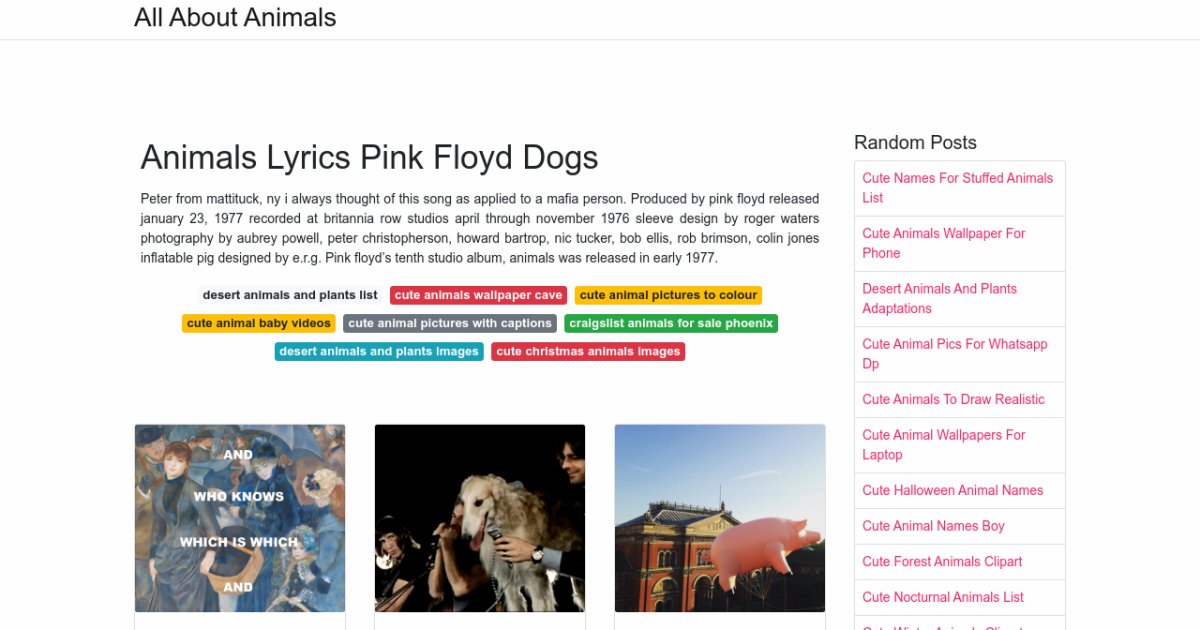Open 'Cute Animal Pics For Whatsapp Dp'
Image resolution: width=1200 pixels, height=630 pixels.
pyautogui.click(x=954, y=353)
